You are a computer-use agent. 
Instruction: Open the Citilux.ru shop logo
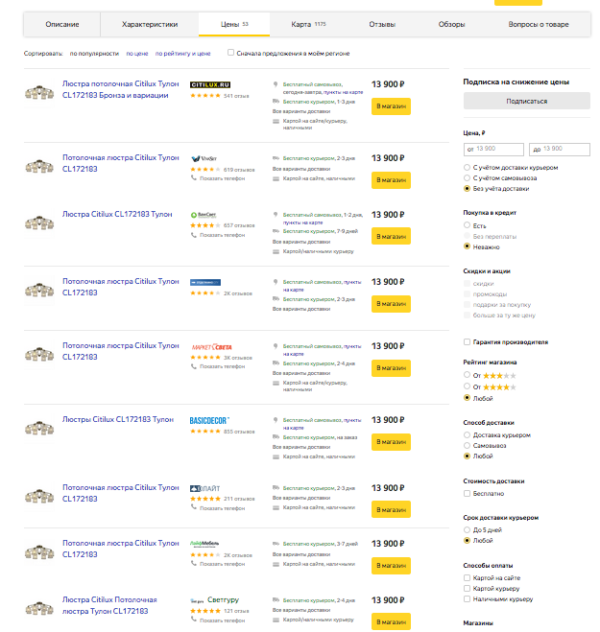[x=210, y=85]
